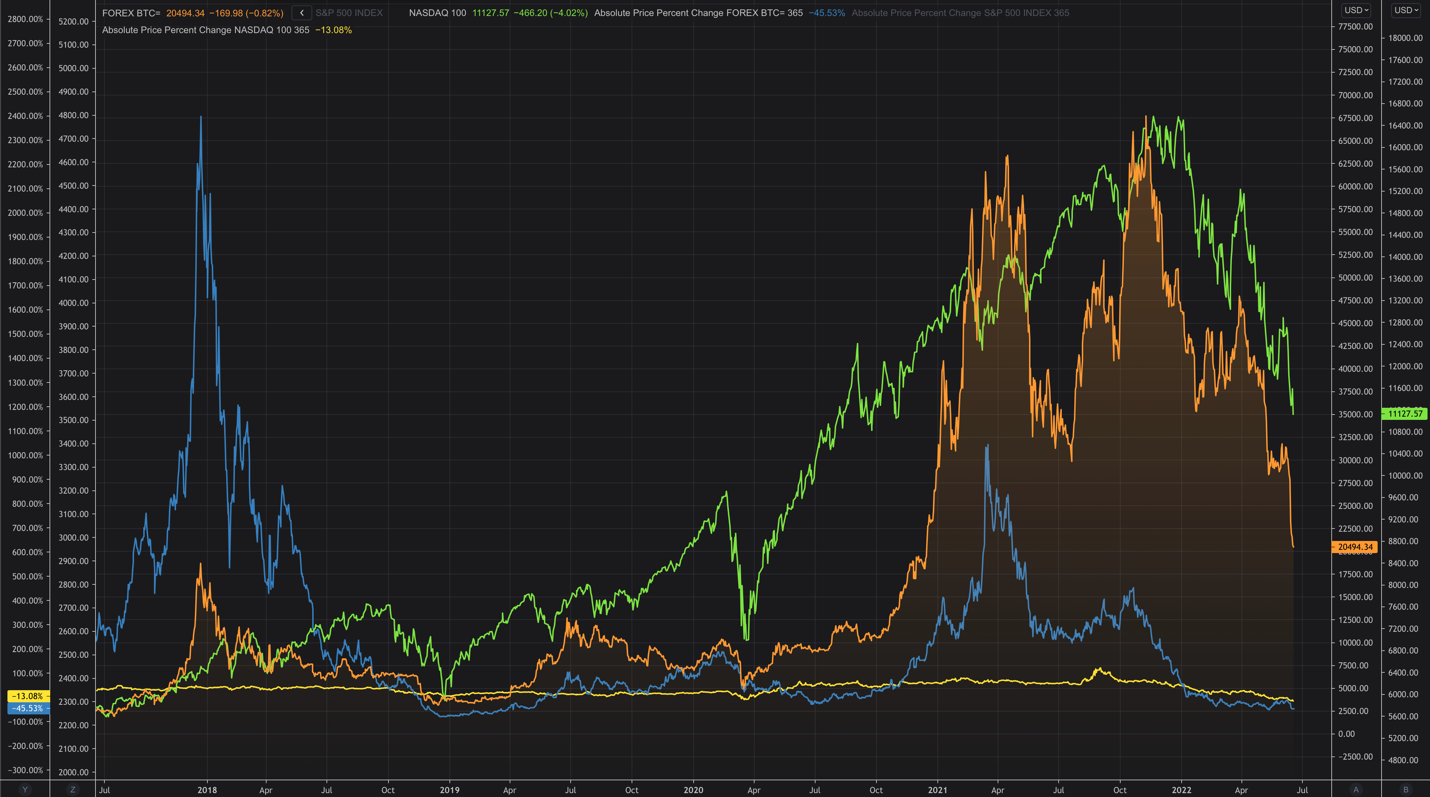Click the left percentage price scale
The width and height of the screenshot is (1430, 797).
pos(25,400)
